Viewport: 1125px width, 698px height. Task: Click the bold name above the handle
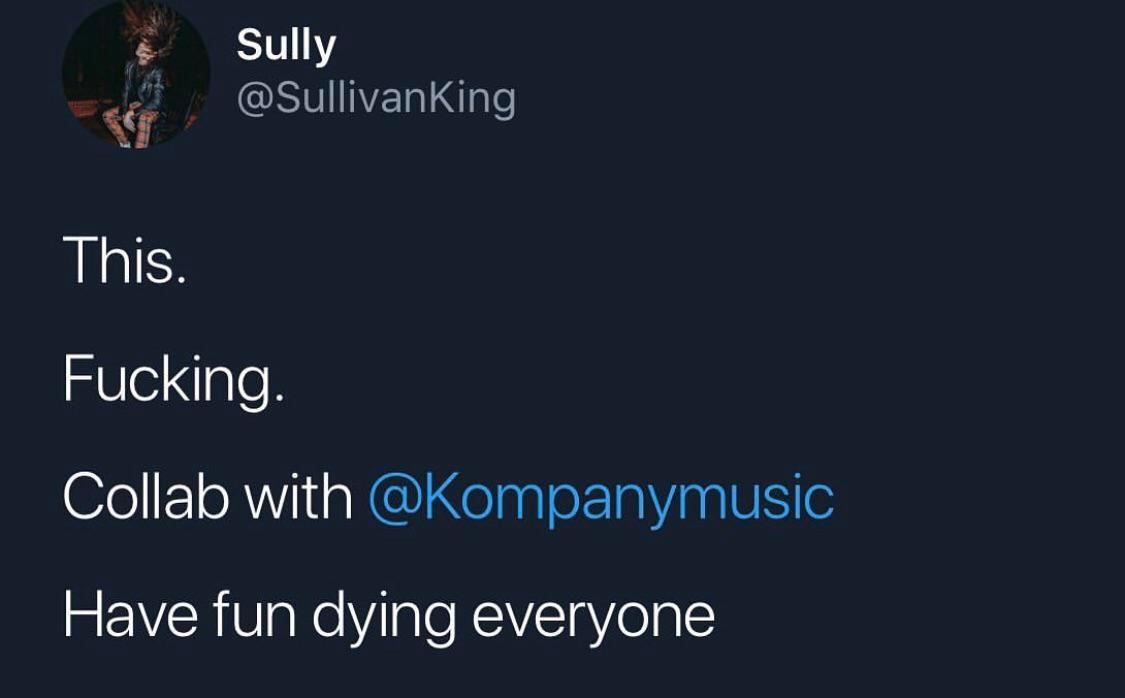[285, 42]
